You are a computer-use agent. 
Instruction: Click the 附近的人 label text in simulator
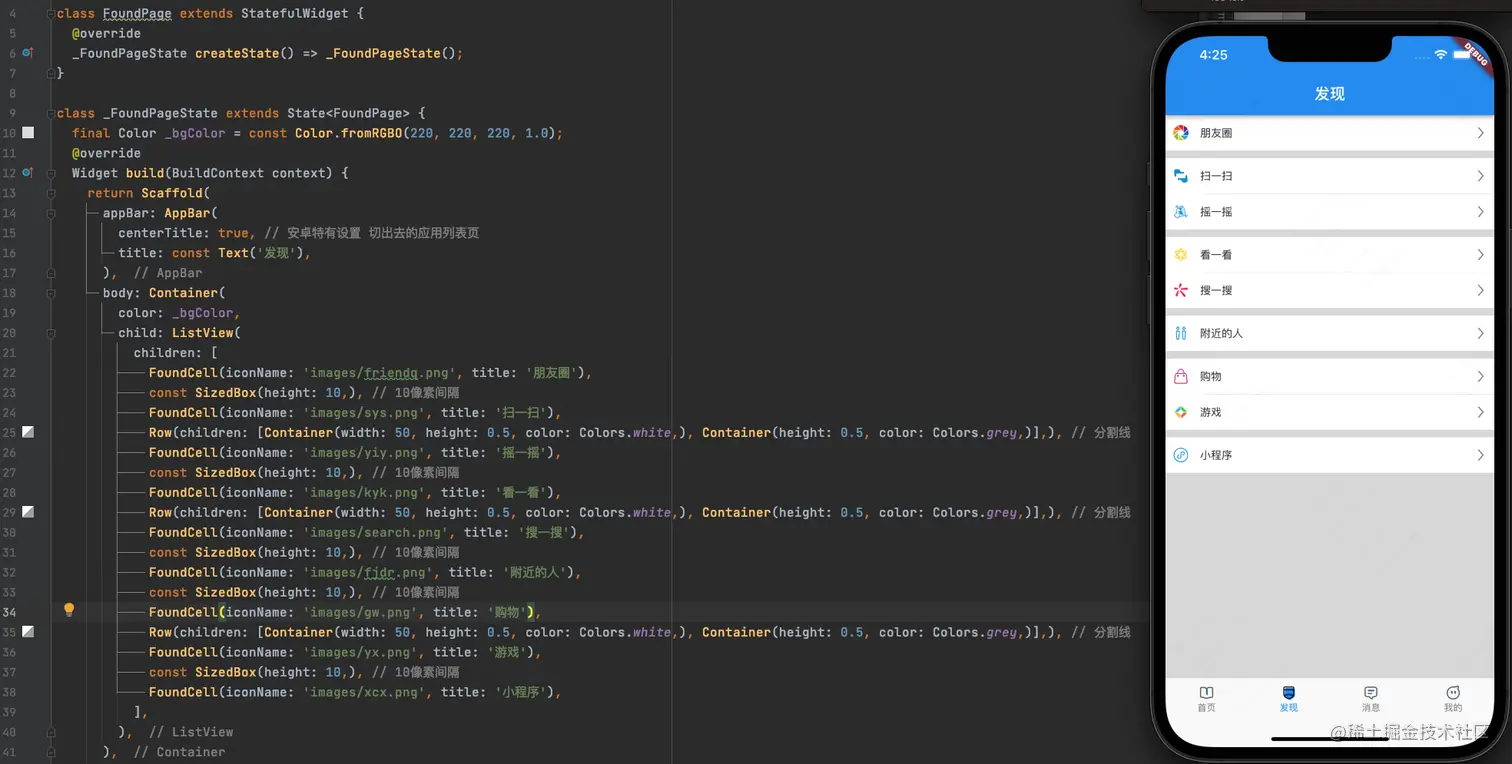[x=1221, y=333]
